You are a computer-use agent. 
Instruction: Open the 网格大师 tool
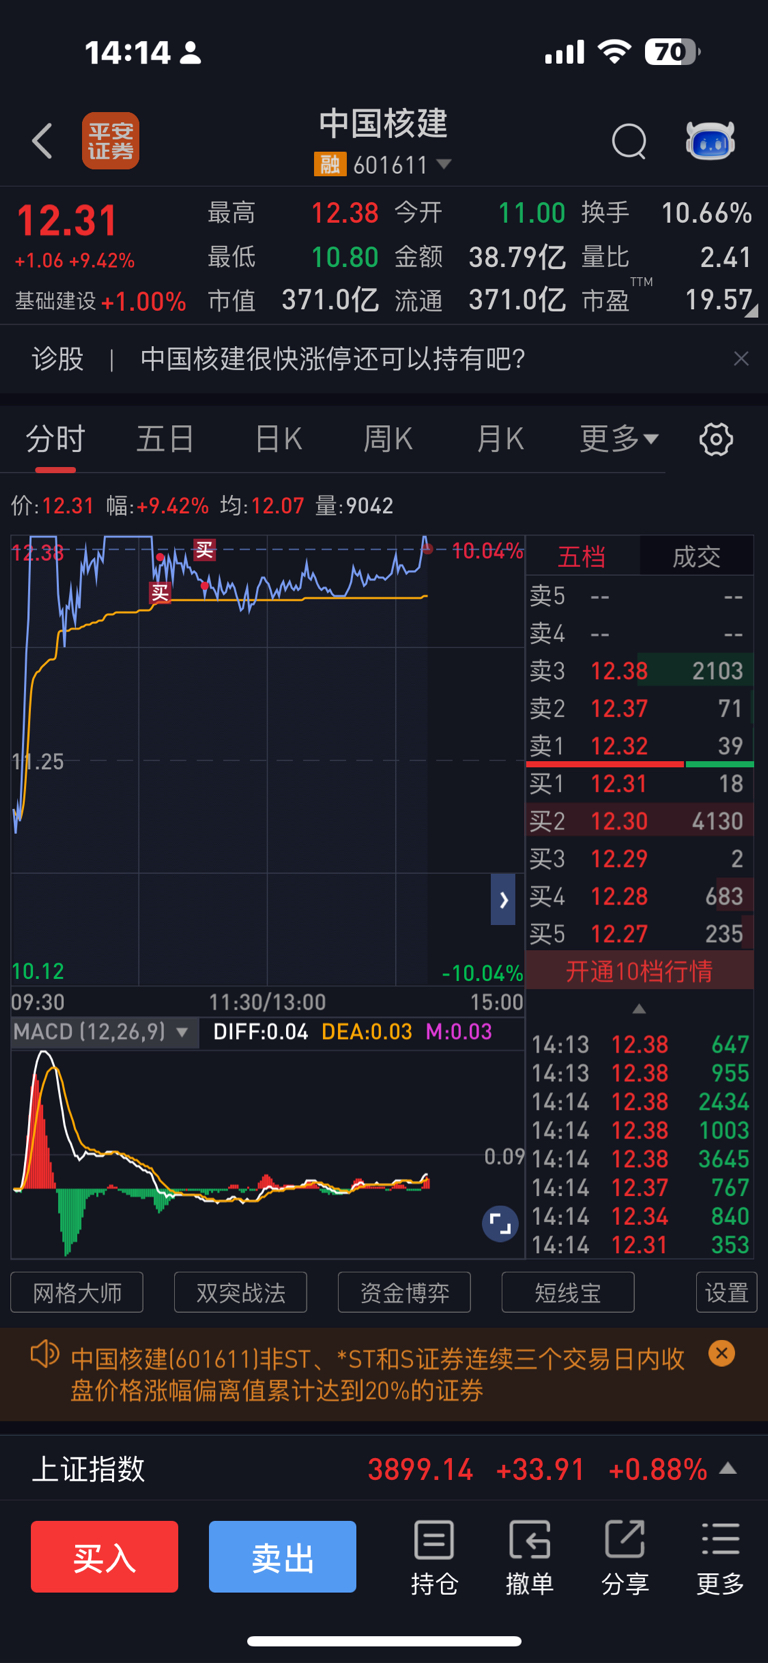click(x=77, y=1292)
